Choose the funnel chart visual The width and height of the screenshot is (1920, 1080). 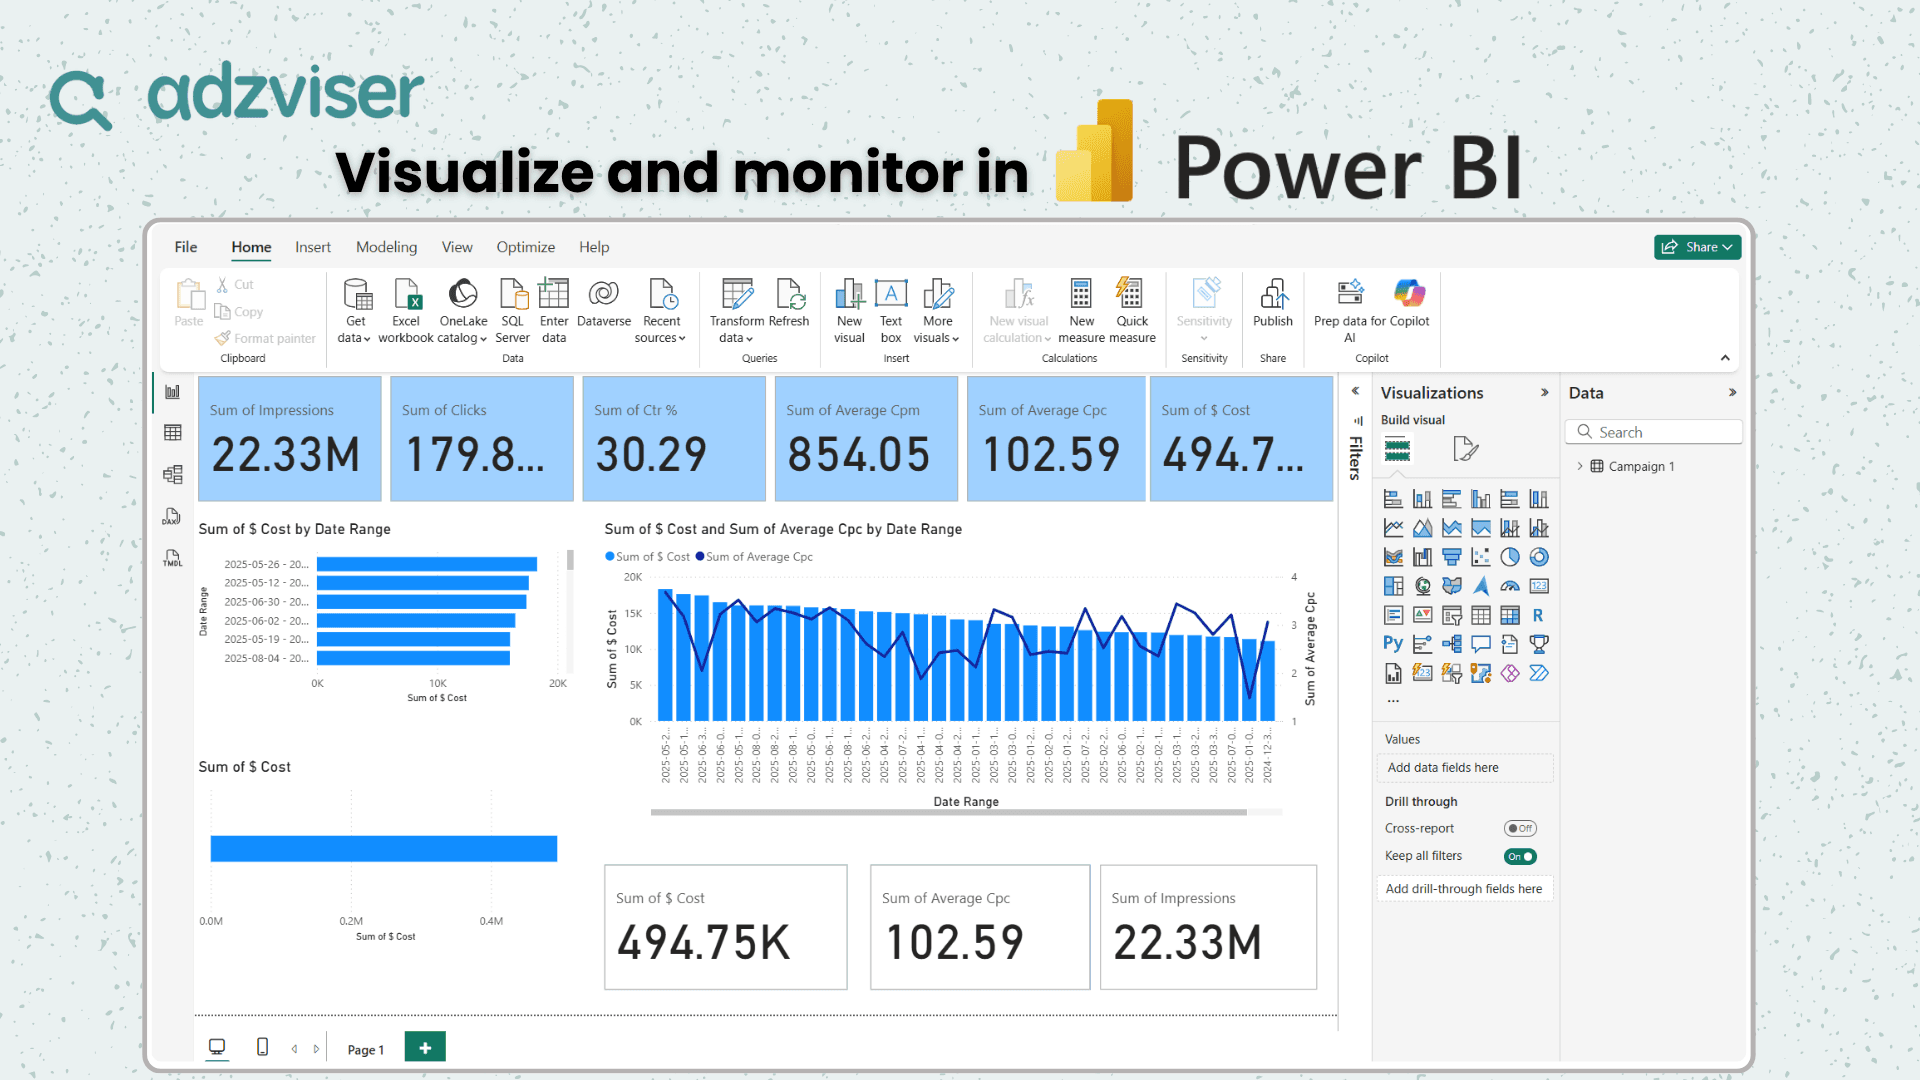click(x=1452, y=557)
